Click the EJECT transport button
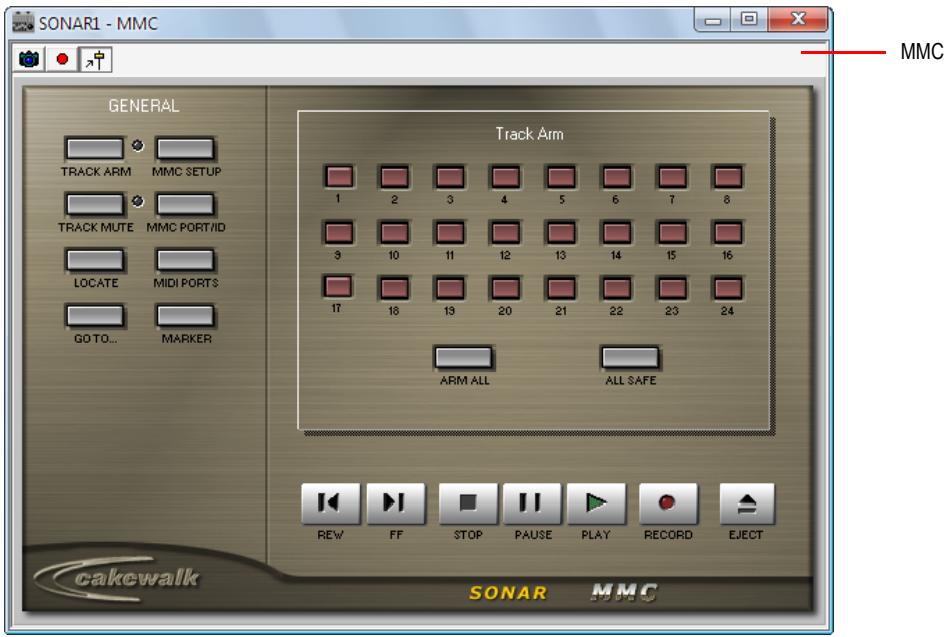This screenshot has width=948, height=637. tap(747, 503)
